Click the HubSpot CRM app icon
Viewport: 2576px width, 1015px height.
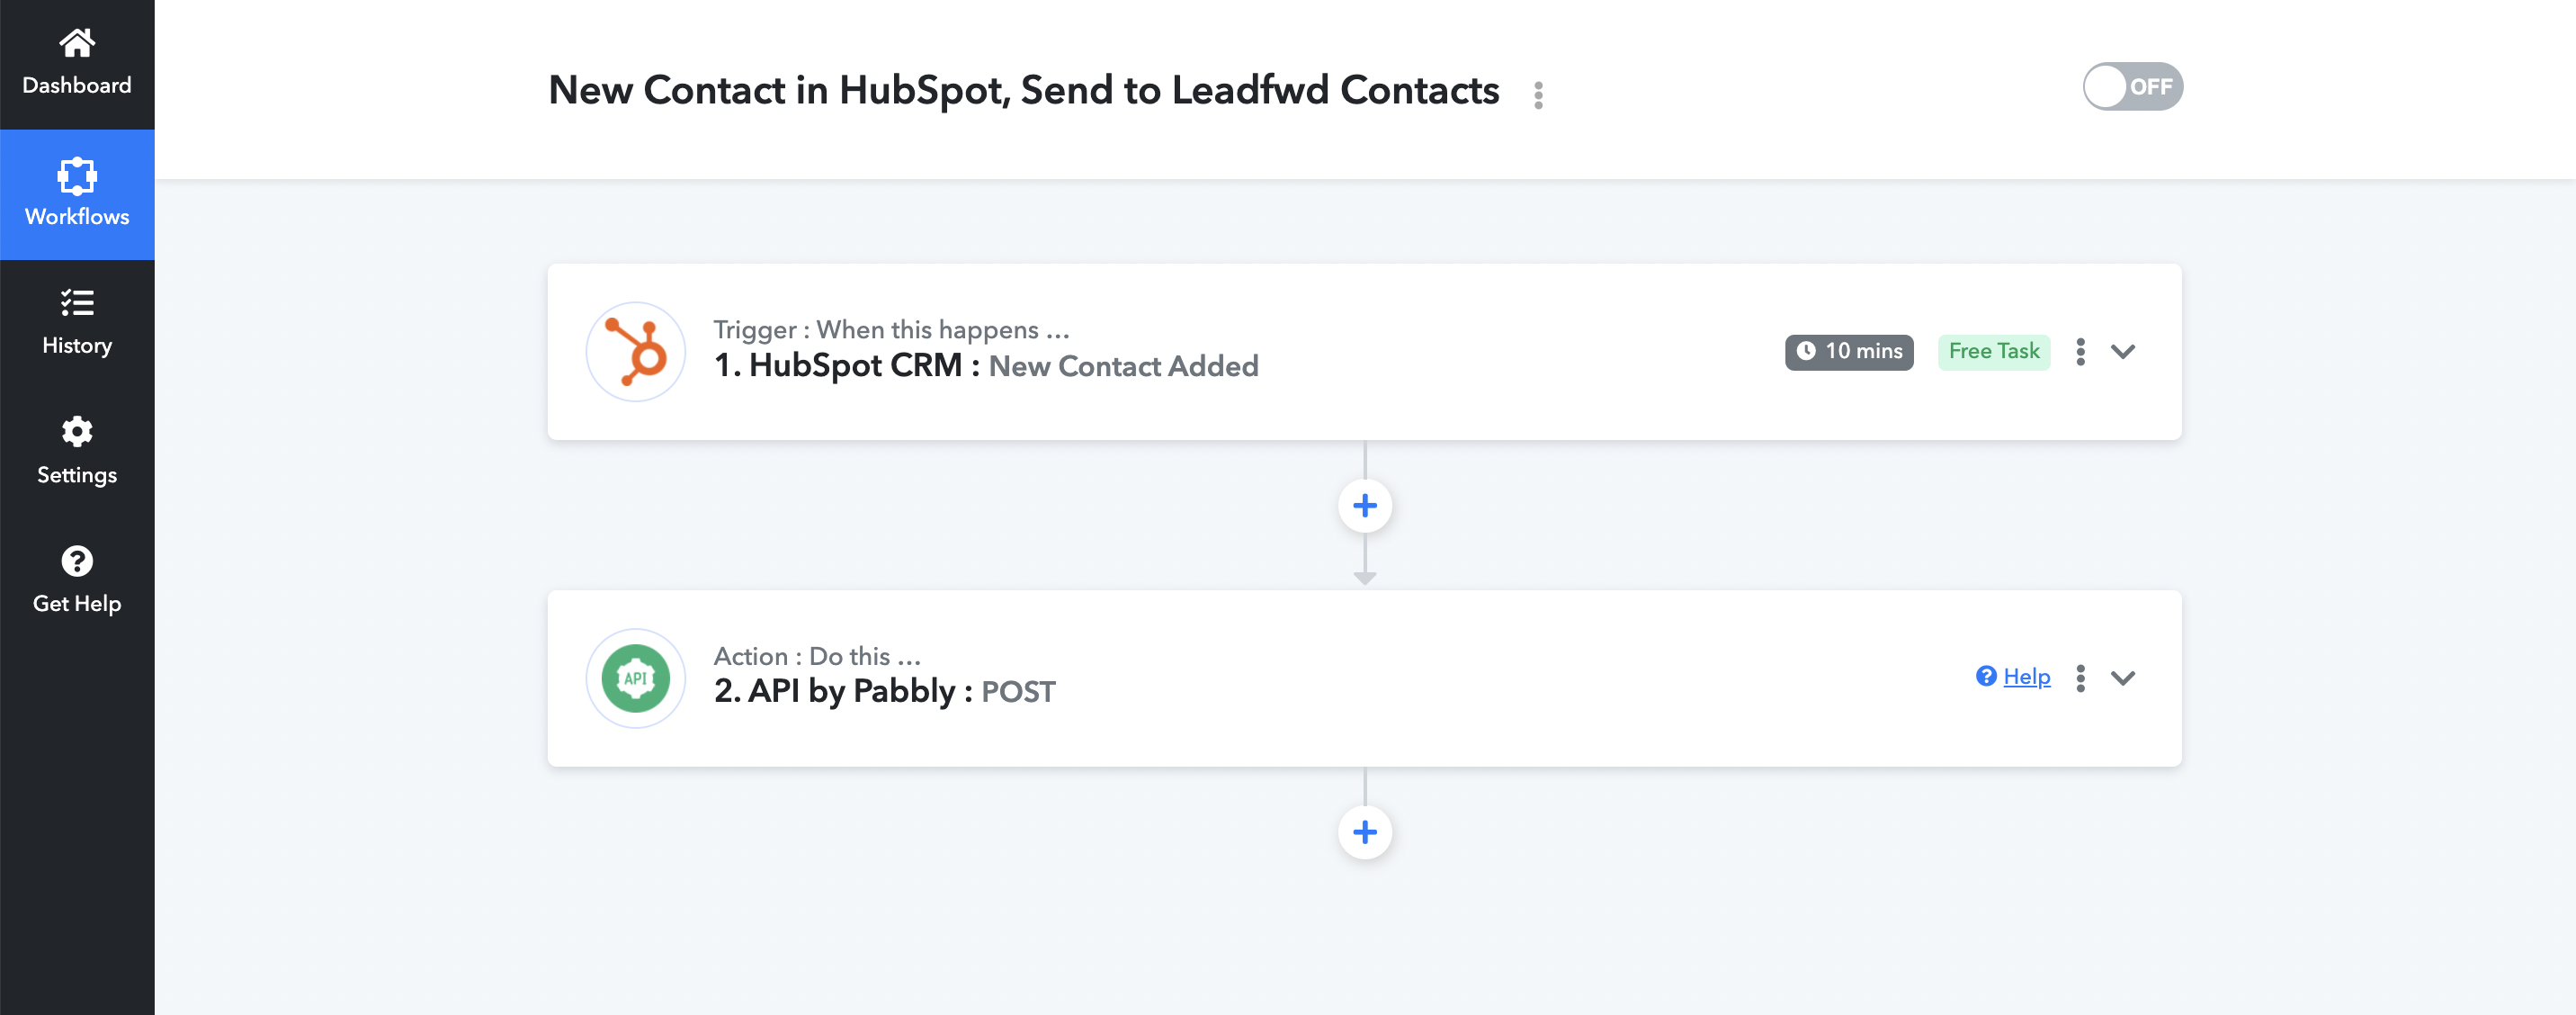pos(635,352)
